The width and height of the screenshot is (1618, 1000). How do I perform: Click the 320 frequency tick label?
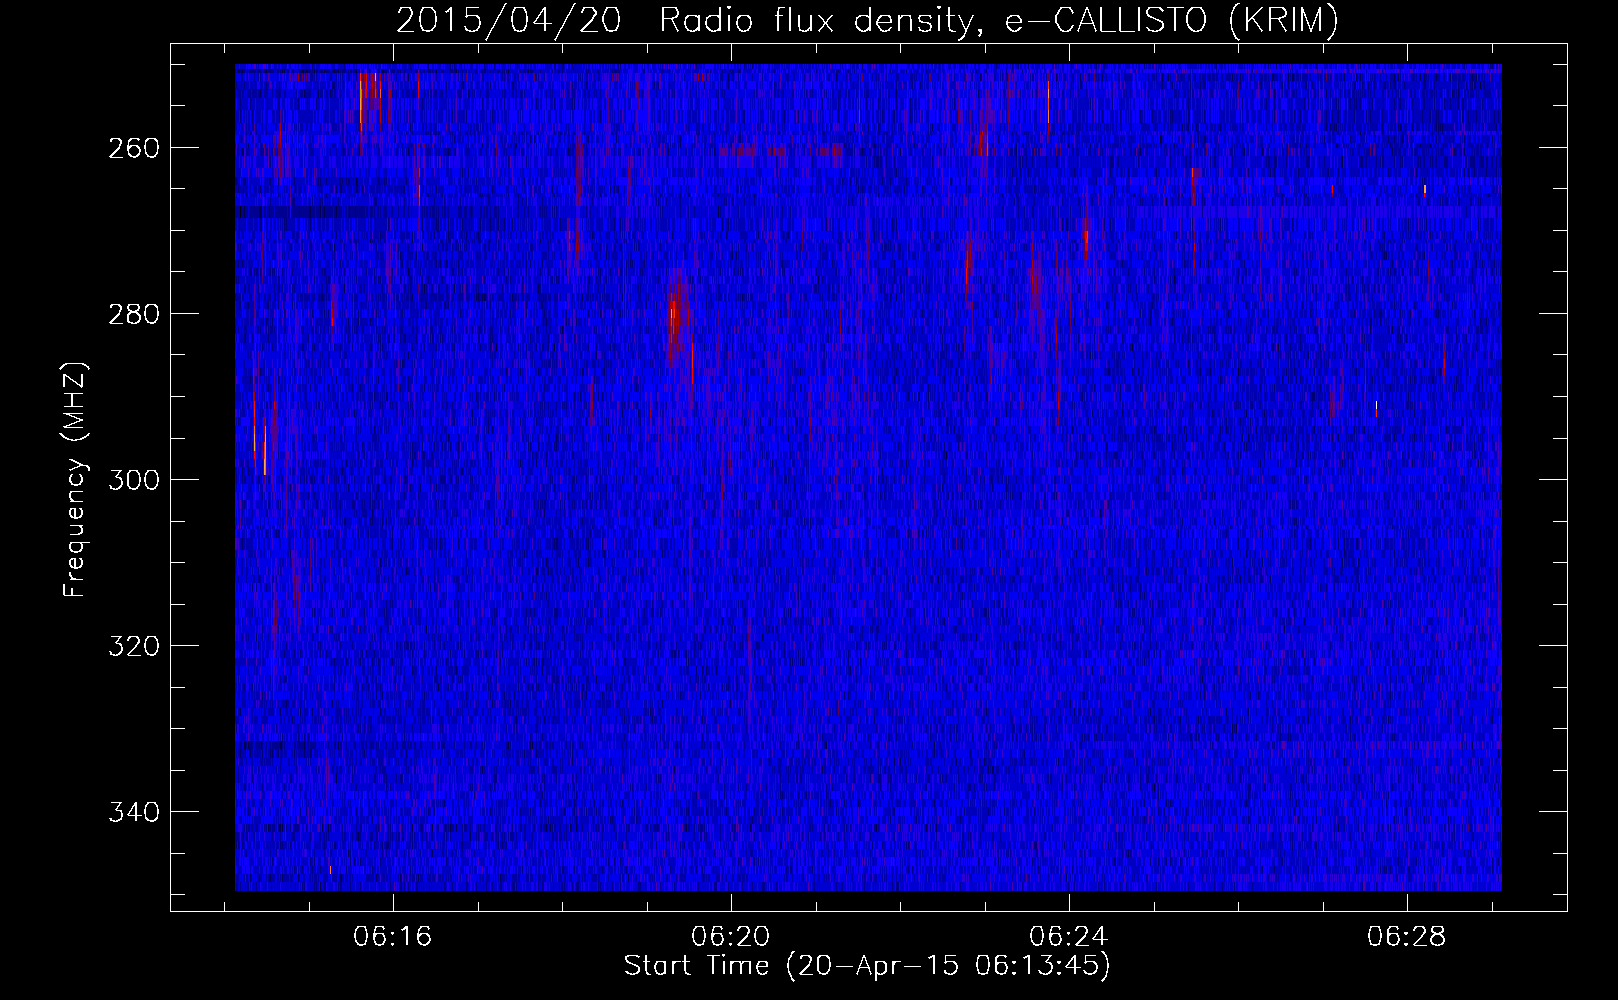(x=132, y=646)
